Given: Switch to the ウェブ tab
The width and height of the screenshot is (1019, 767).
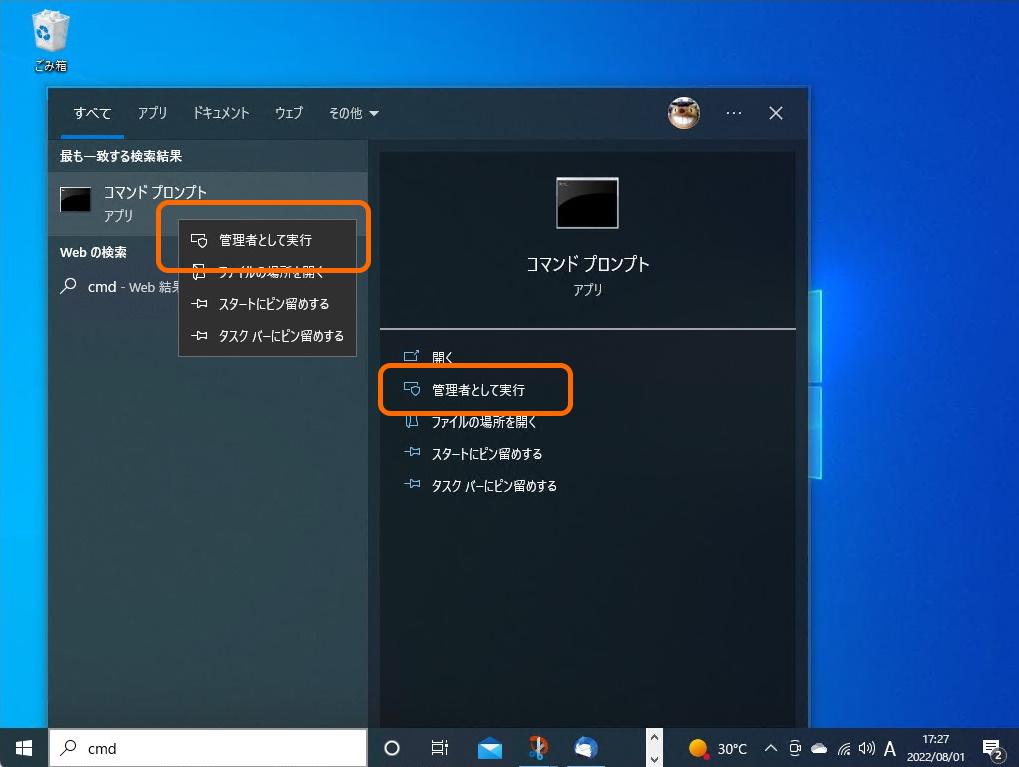Looking at the screenshot, I should coord(289,113).
